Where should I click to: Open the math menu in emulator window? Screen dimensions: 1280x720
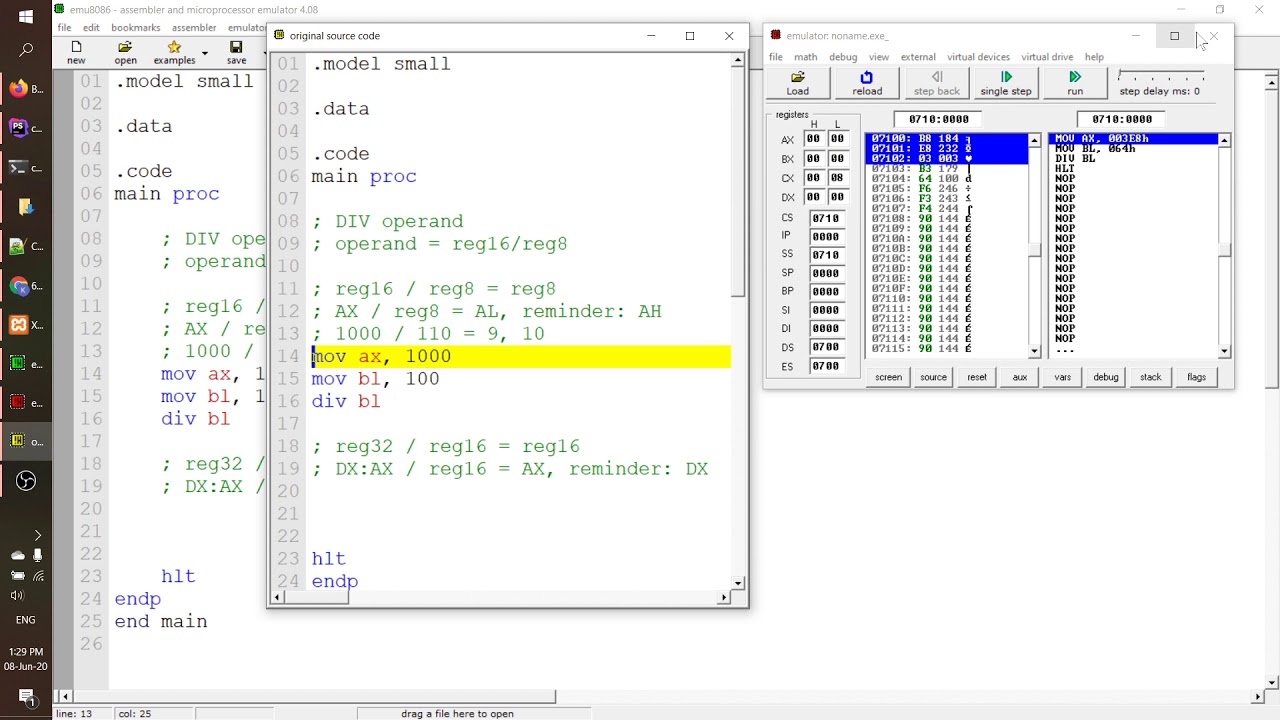click(x=805, y=57)
